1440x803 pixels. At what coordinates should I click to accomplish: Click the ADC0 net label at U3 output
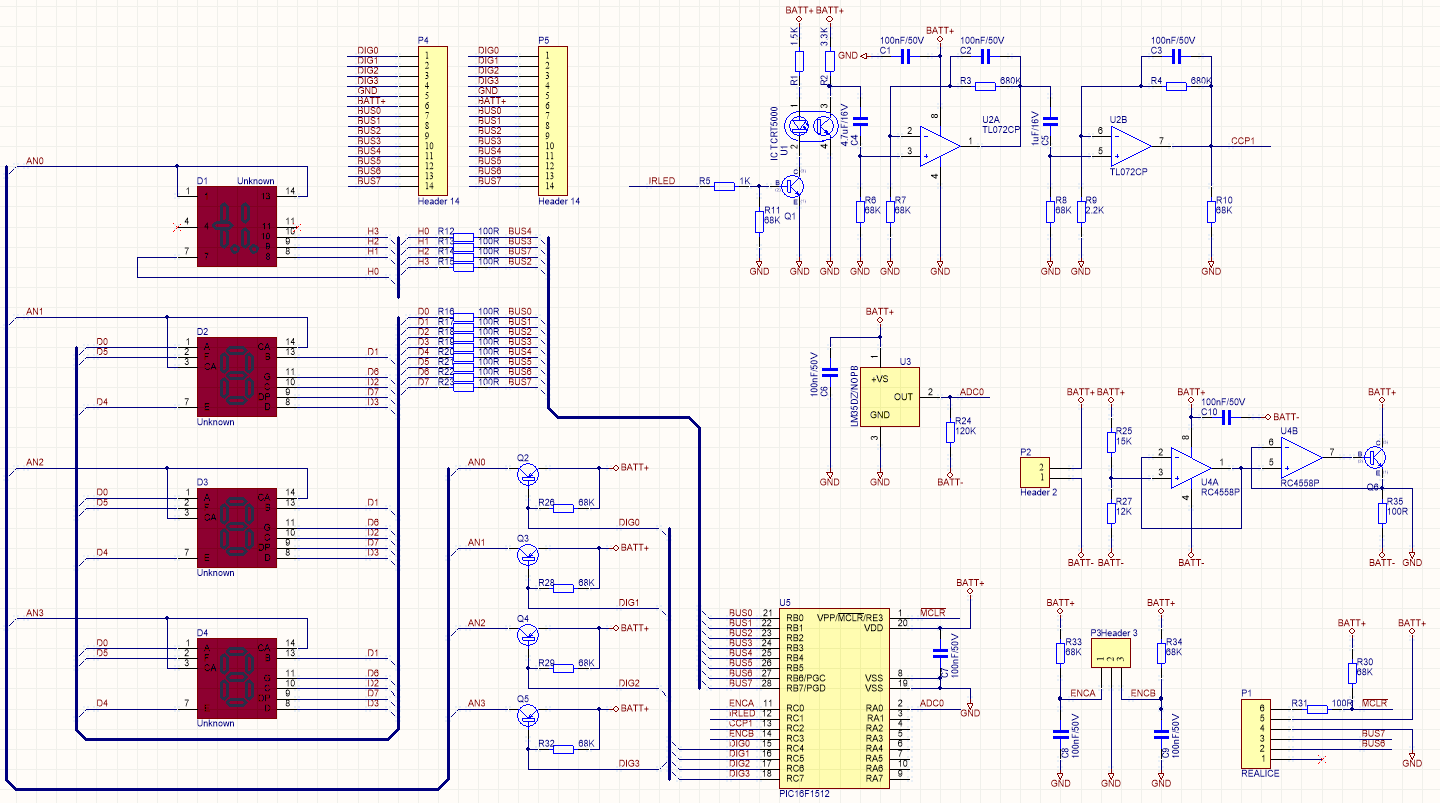[972, 392]
